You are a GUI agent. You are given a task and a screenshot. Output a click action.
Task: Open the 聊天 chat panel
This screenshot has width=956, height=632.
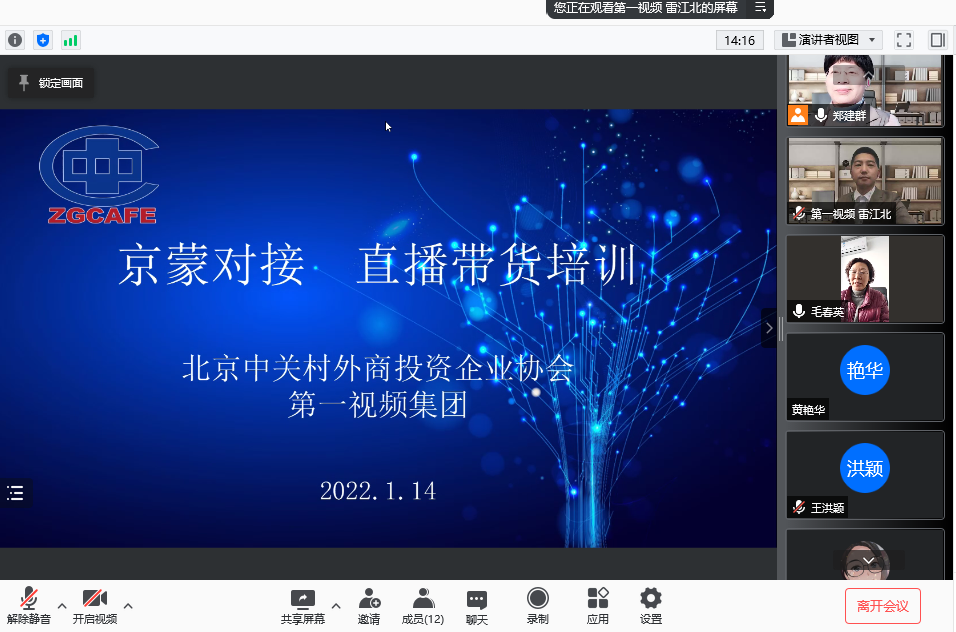click(x=477, y=606)
